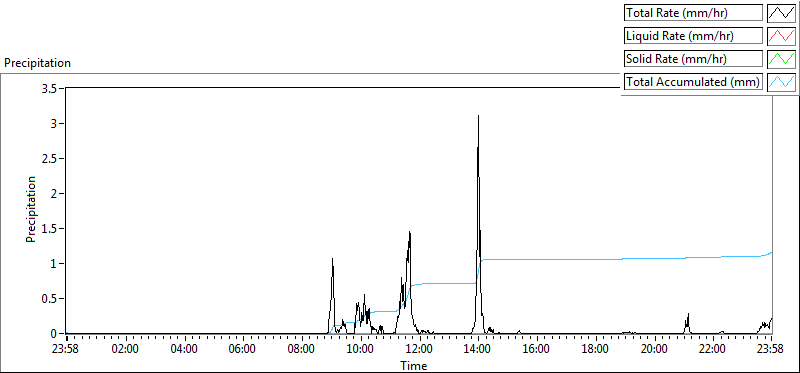Click the rate peak near 09:00

pos(332,259)
